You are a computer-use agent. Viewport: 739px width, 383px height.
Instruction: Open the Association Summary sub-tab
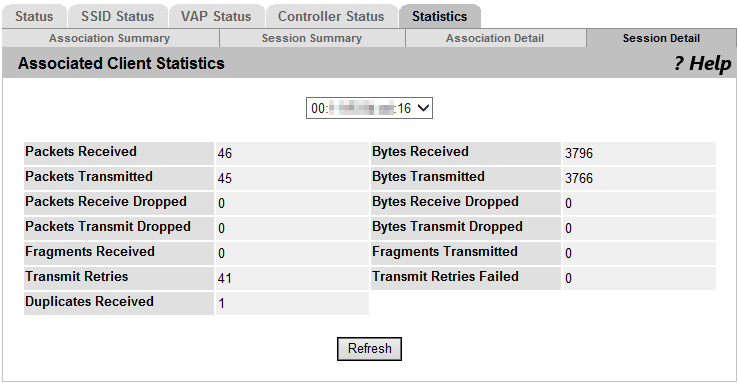109,38
